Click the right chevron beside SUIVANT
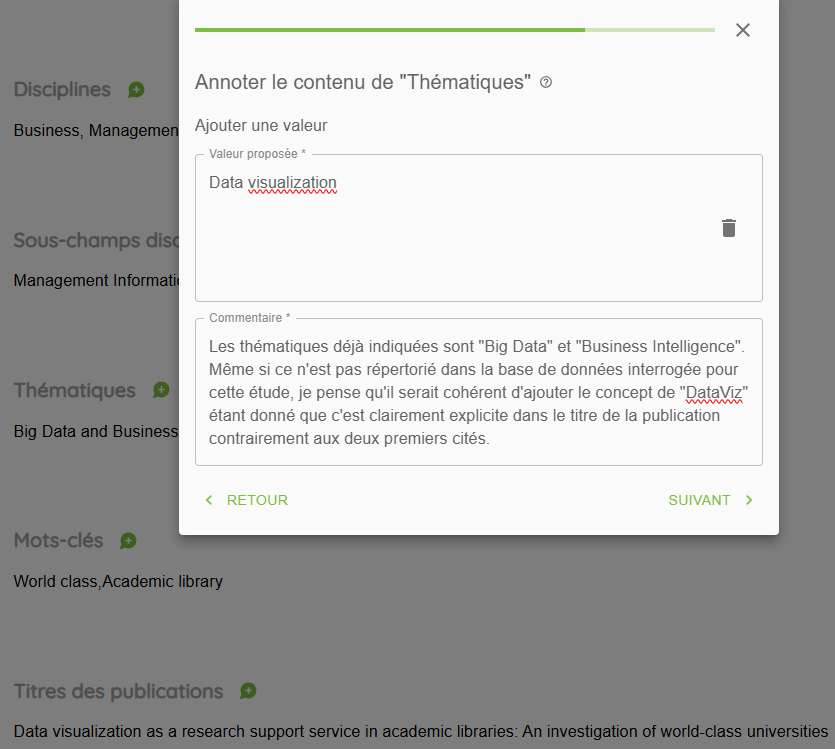This screenshot has width=835, height=749. point(749,500)
